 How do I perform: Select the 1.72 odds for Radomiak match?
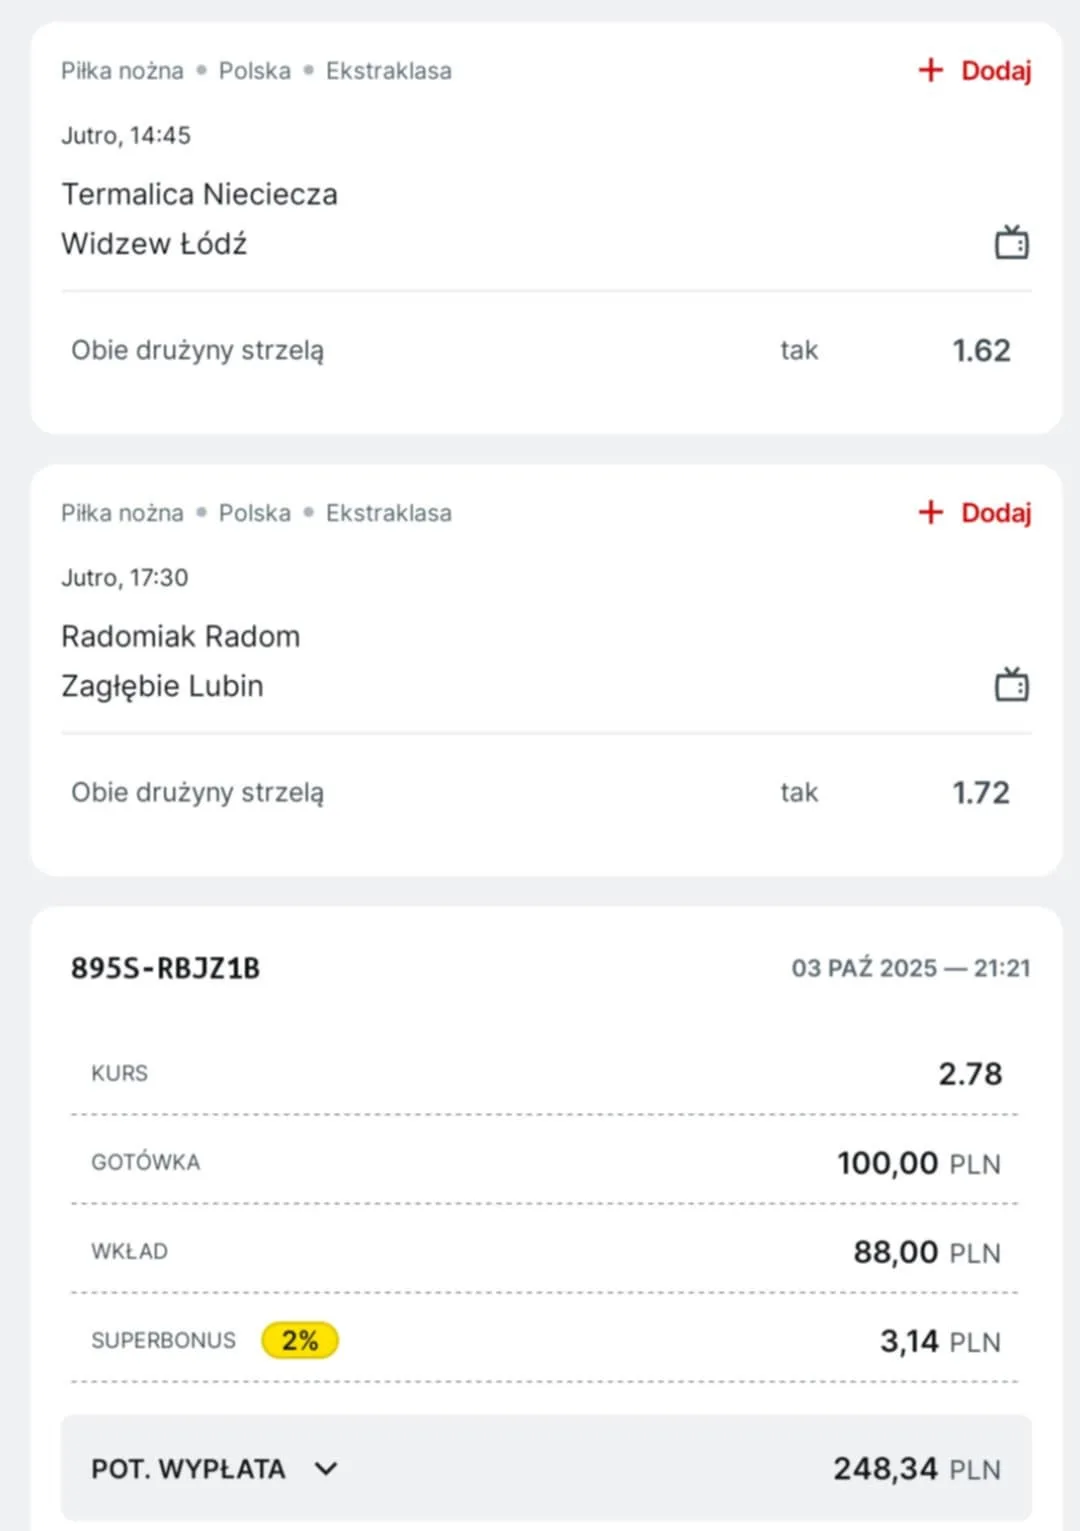tap(981, 792)
